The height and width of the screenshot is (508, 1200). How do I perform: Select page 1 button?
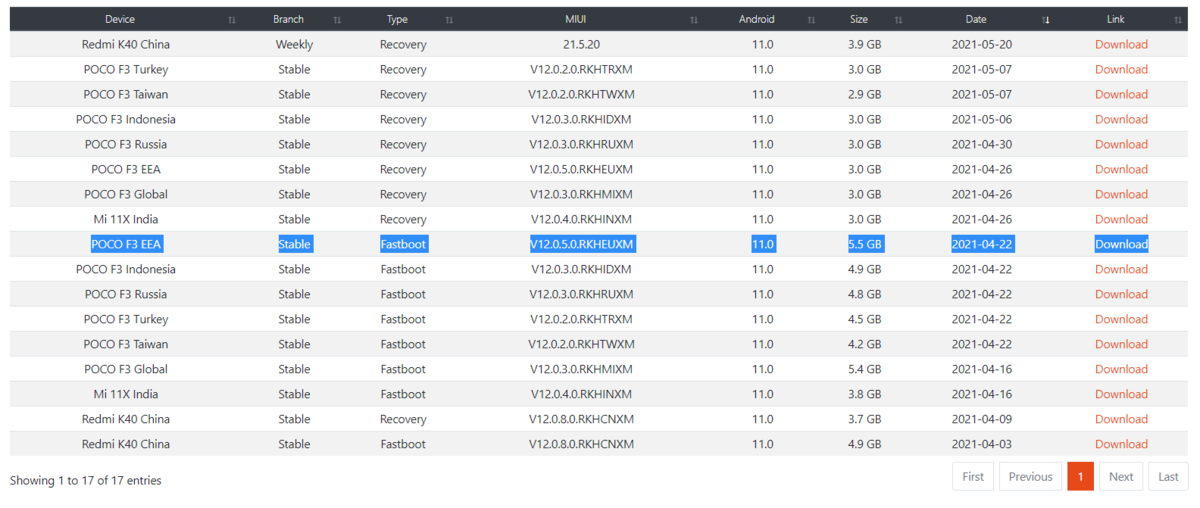1080,476
